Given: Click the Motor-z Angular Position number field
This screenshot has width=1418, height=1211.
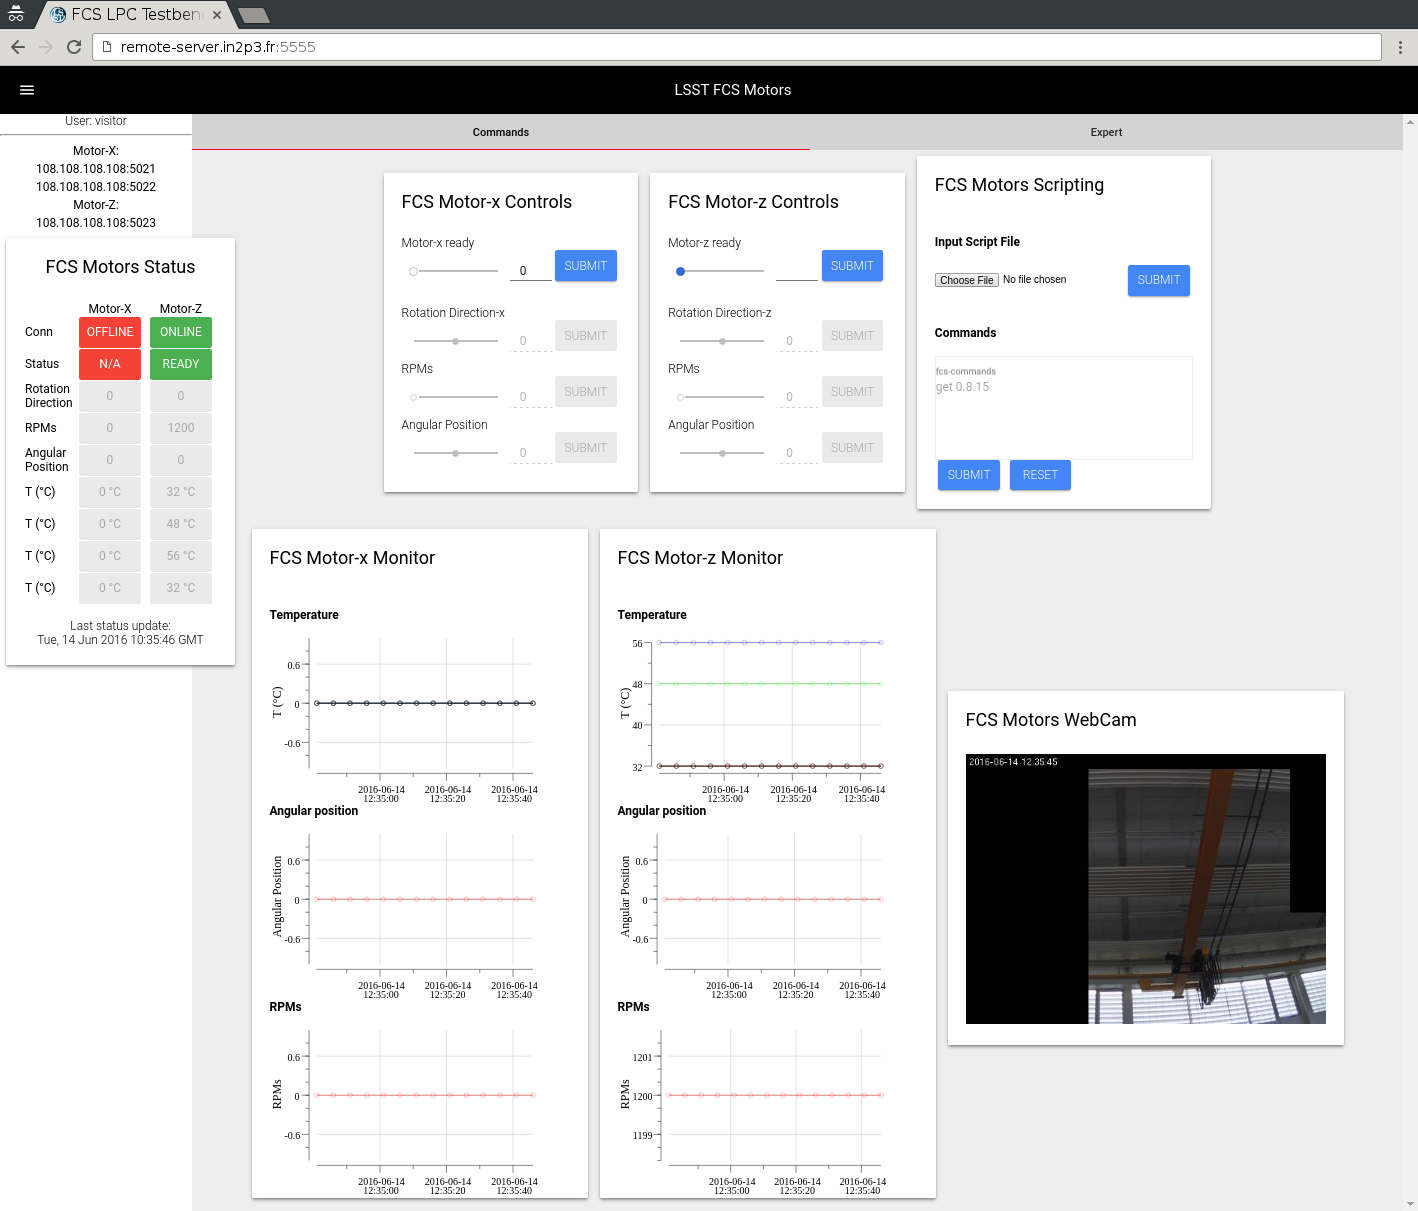Looking at the screenshot, I should pyautogui.click(x=797, y=453).
